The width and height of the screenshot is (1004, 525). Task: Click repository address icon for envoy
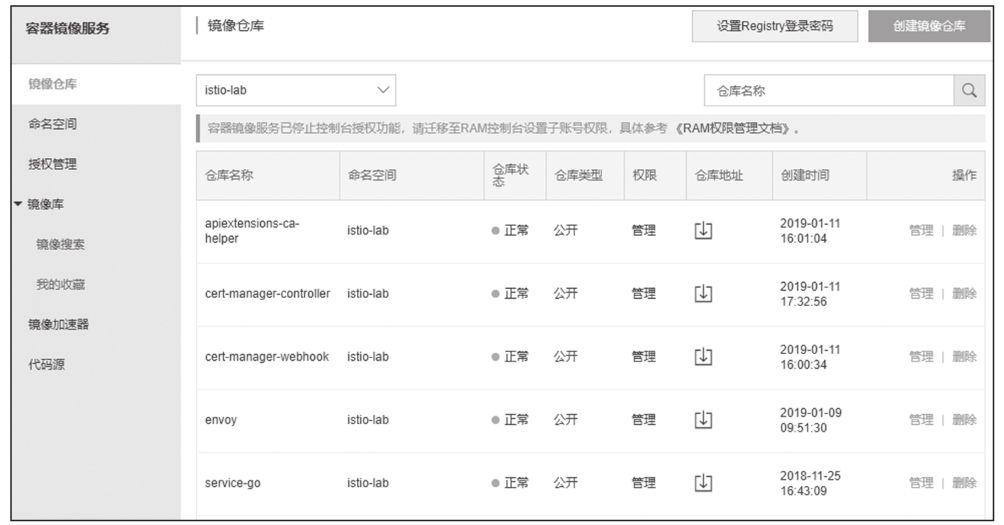click(703, 419)
